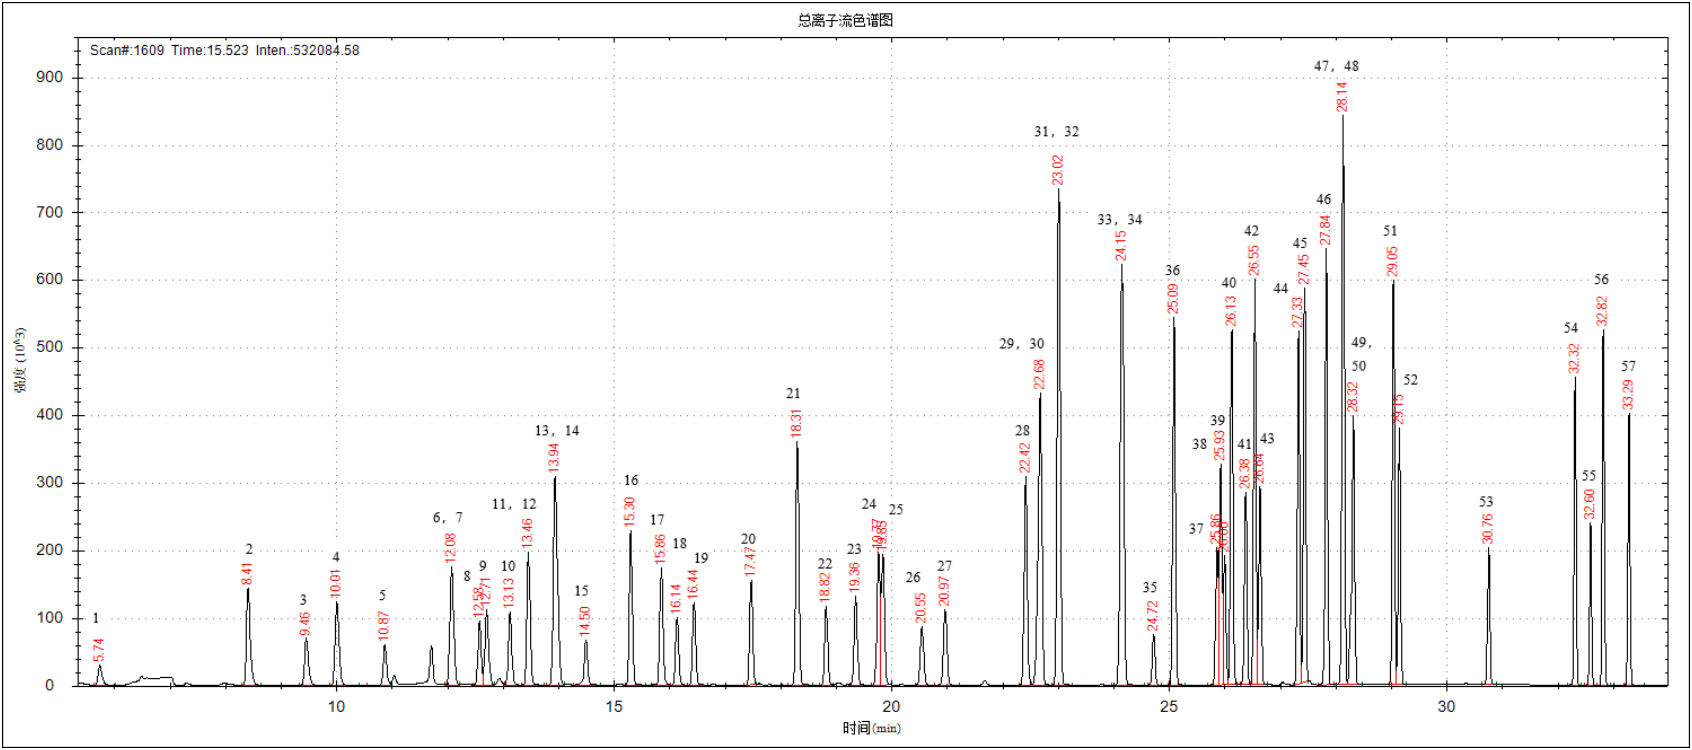Viewport: 1692px width, 750px height.
Task: Click the 强度 y-axis label
Action: (20, 360)
